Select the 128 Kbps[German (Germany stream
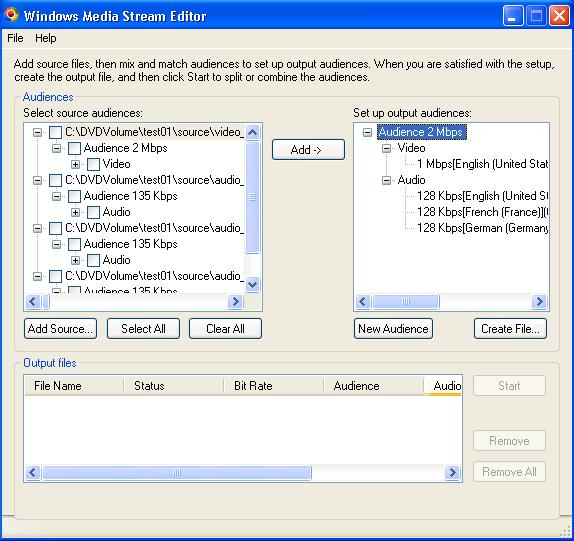Screen dimensions: 574x541 [482, 228]
